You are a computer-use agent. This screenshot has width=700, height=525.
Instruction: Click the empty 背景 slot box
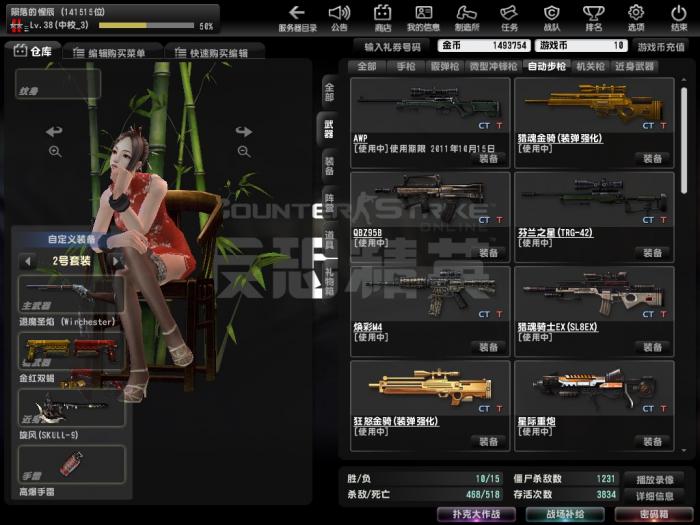[x=58, y=83]
